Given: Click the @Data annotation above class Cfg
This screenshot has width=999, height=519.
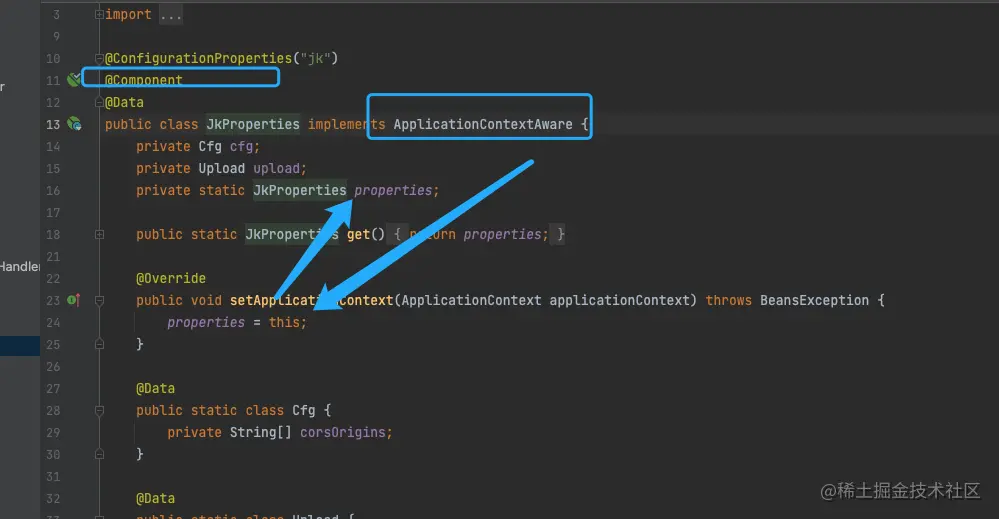Looking at the screenshot, I should (155, 388).
